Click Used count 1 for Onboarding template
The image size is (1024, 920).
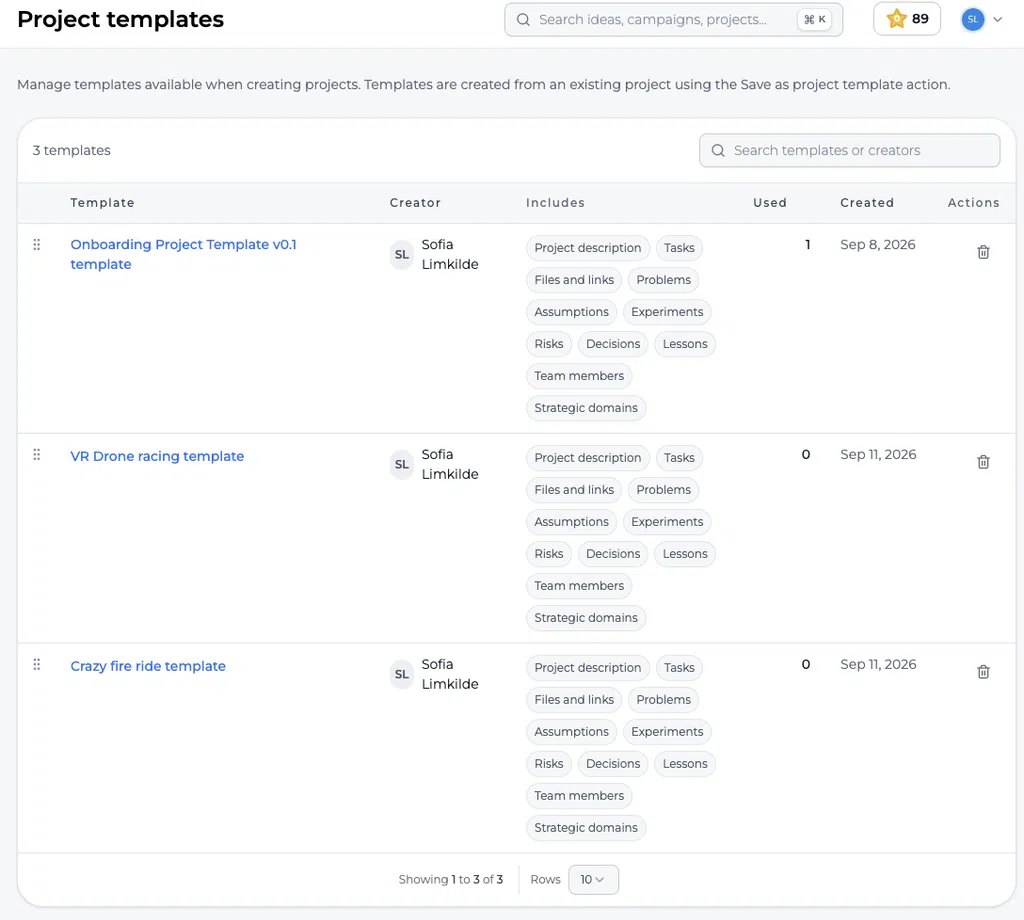tap(808, 245)
